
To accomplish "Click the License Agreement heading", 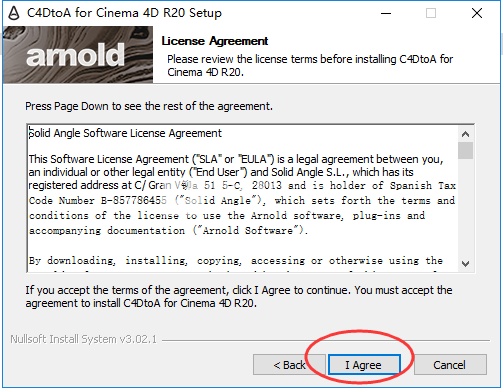I will (215, 41).
